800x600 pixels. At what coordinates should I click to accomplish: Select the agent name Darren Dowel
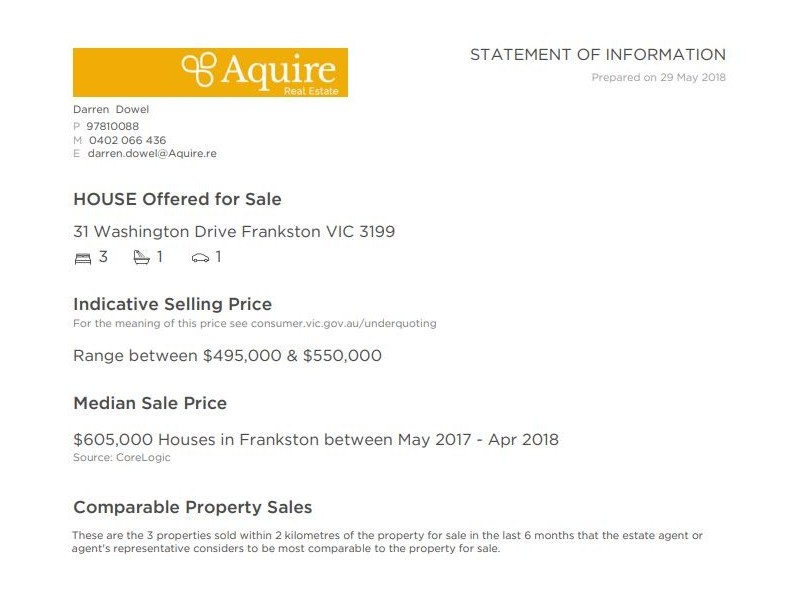[110, 109]
